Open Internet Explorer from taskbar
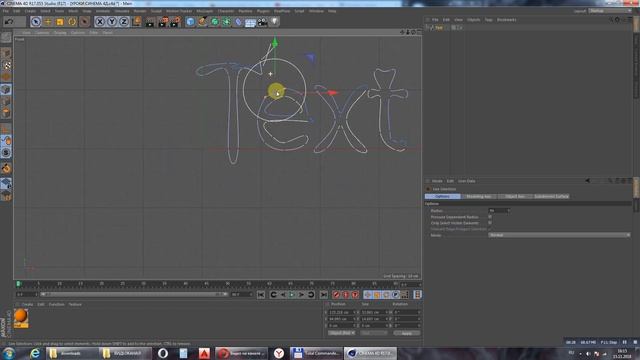Image resolution: width=640 pixels, height=360 pixels. click(35, 353)
